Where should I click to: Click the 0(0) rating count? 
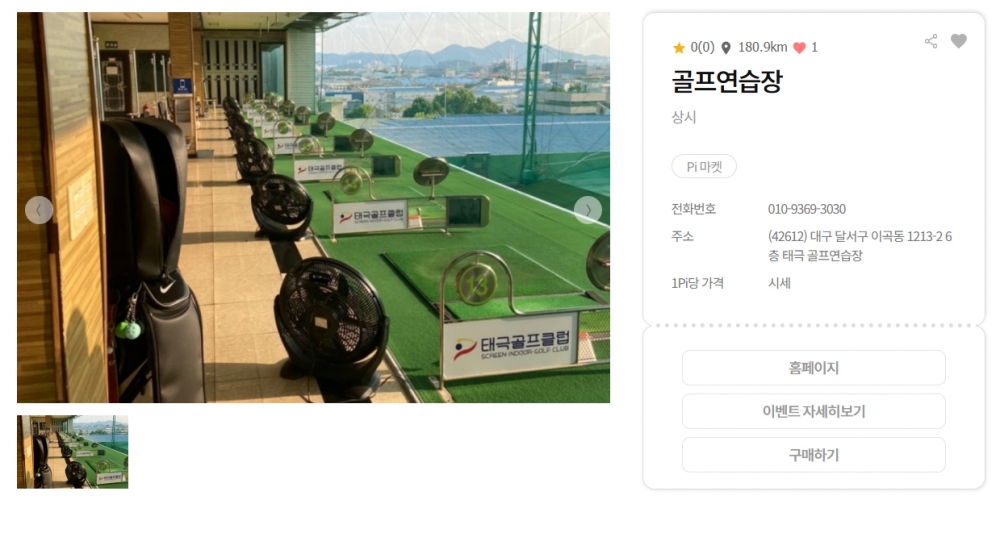click(x=702, y=47)
